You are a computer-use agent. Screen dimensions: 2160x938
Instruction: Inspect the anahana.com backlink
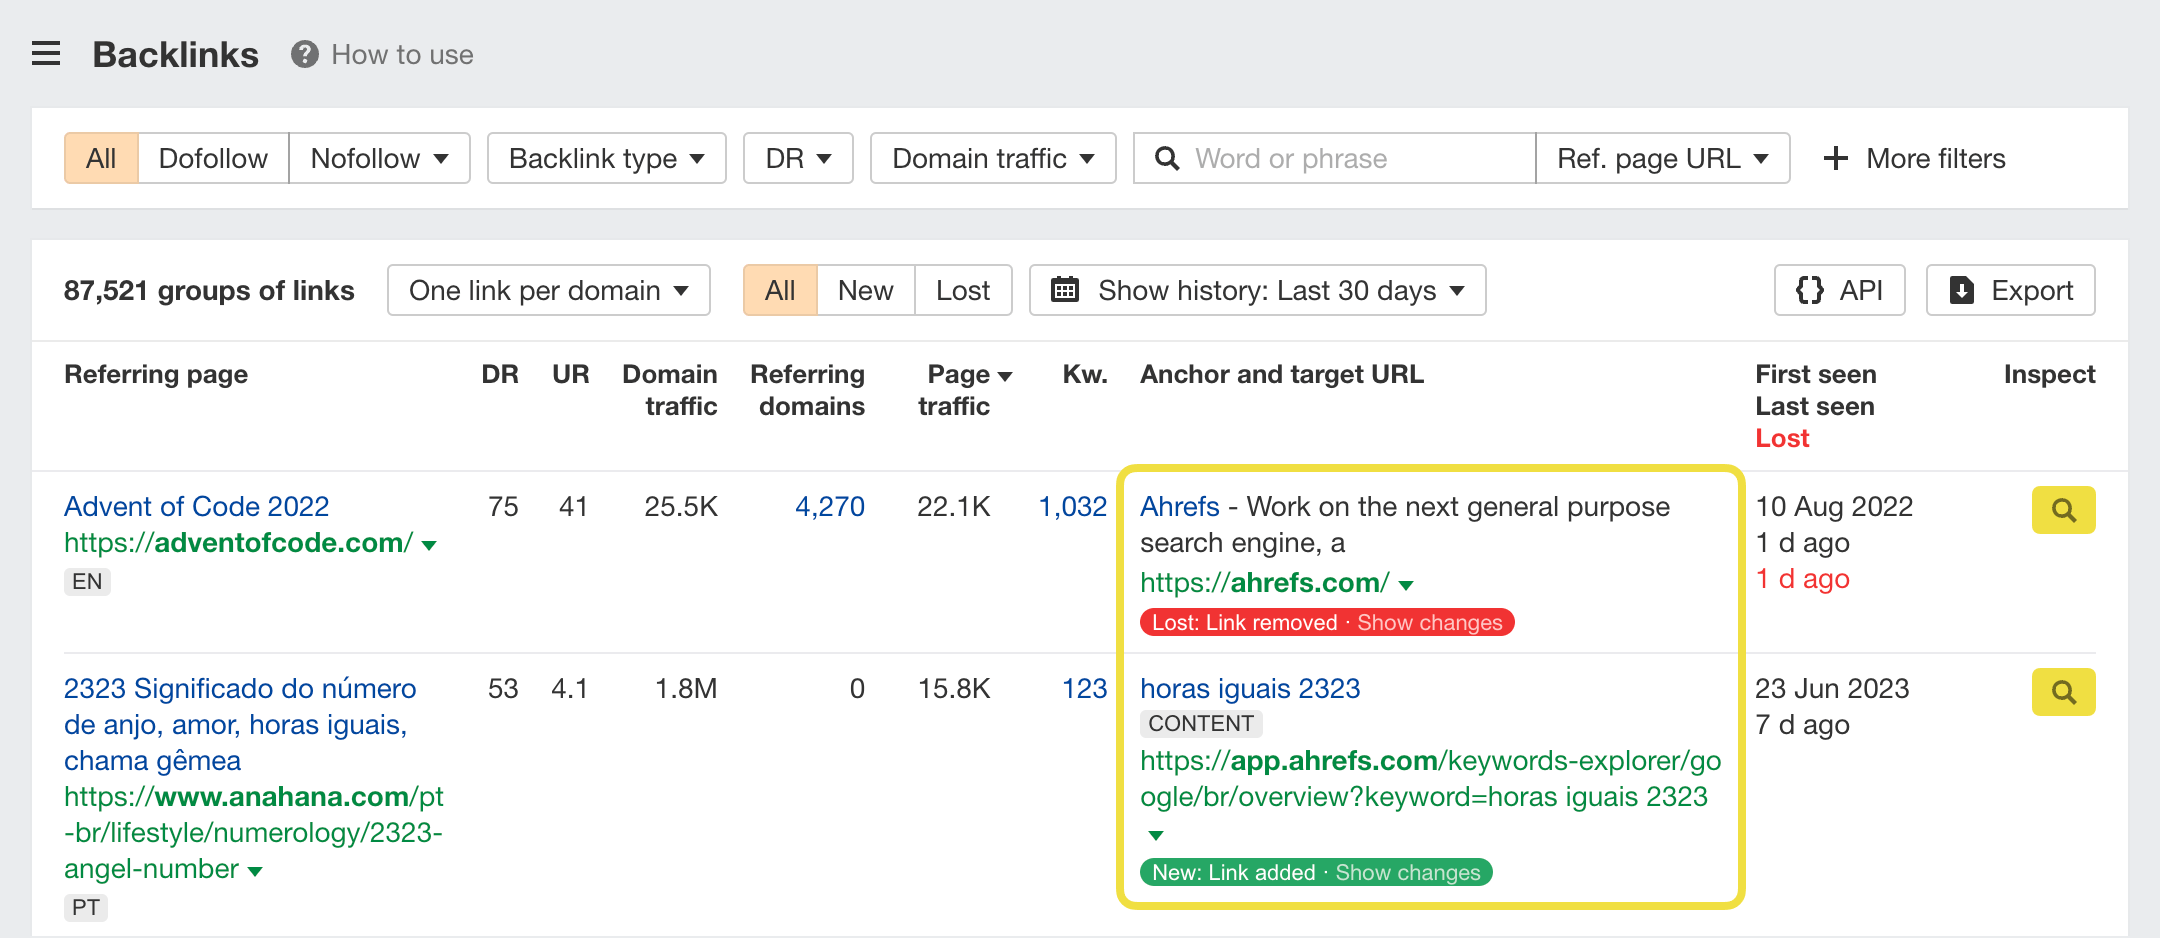coord(2063,692)
